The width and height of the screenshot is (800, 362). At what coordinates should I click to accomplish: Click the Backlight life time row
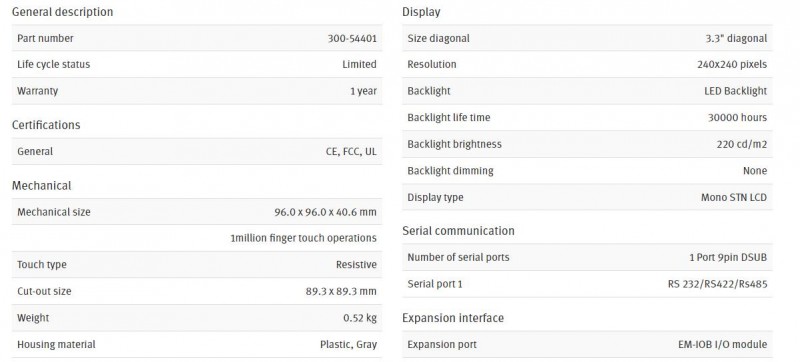(587, 117)
